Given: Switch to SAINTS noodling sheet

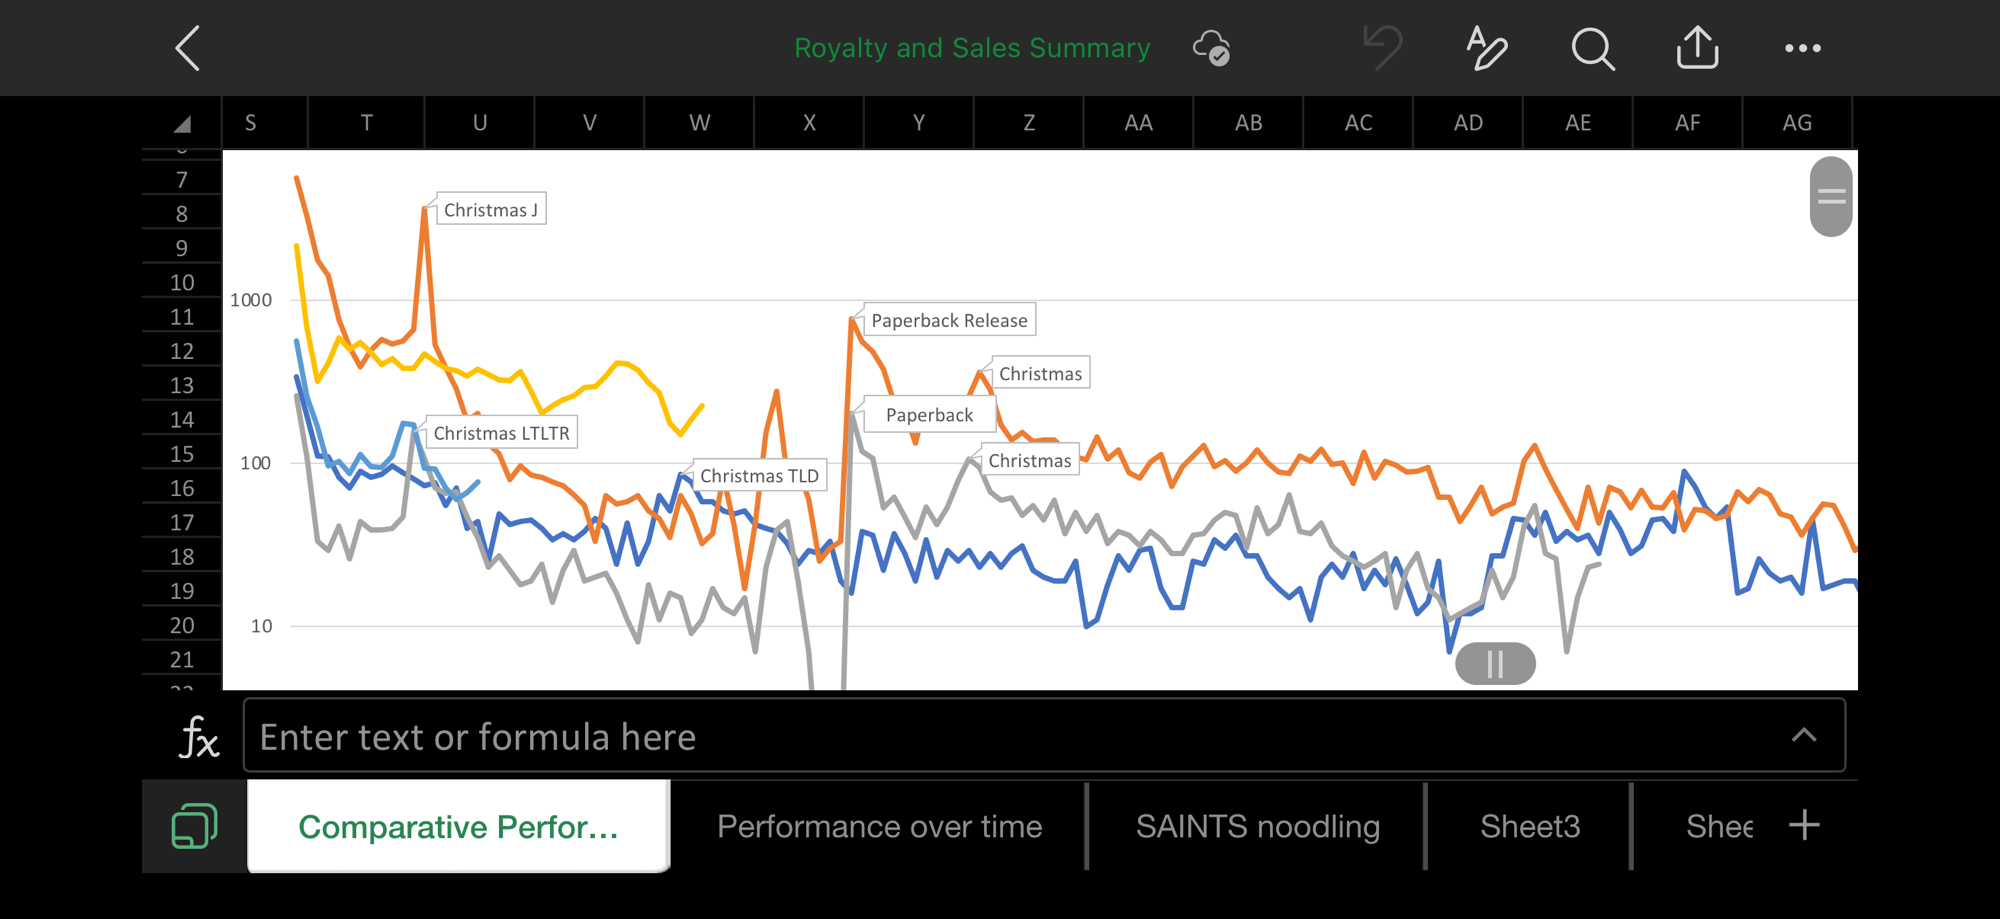Looking at the screenshot, I should coord(1257,826).
